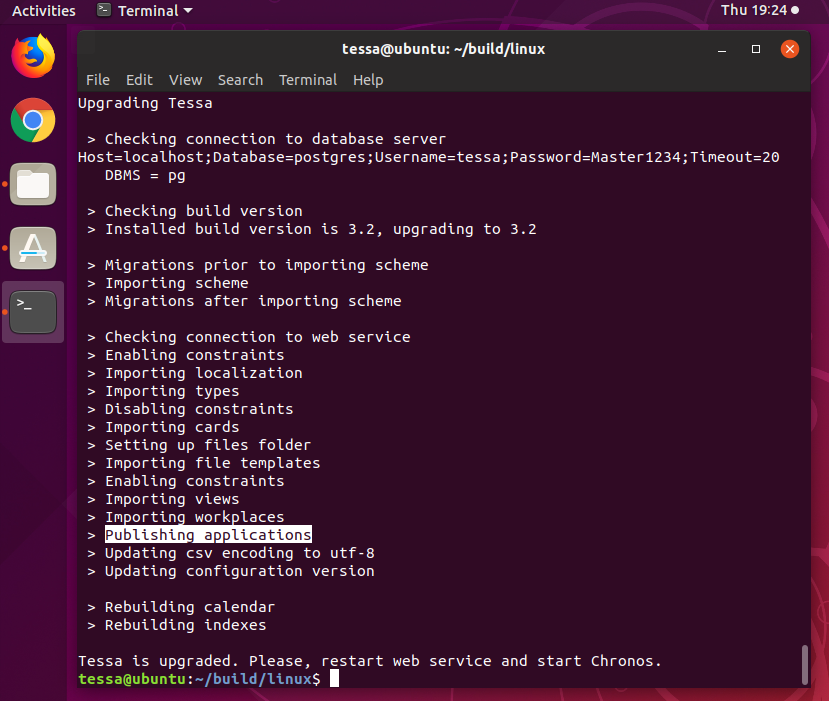Expand the Terminal app menu arrow

[x=188, y=11]
